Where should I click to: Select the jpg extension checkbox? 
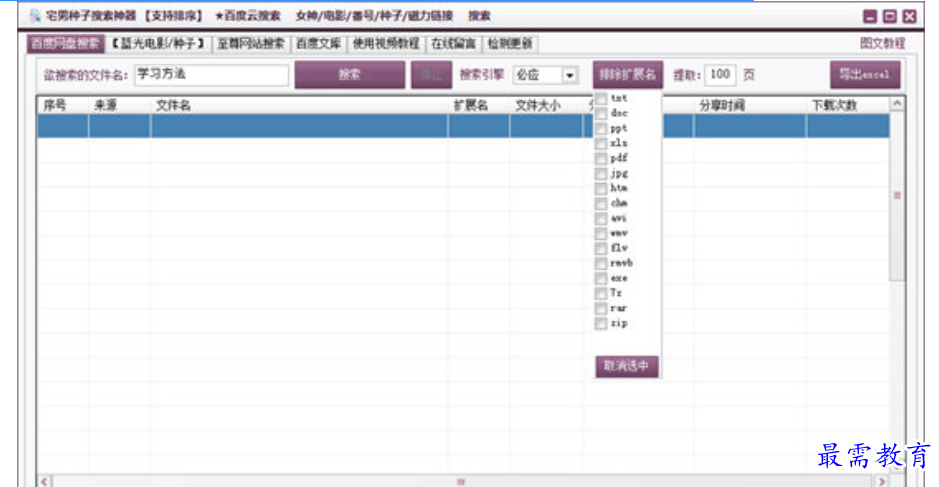tap(601, 173)
